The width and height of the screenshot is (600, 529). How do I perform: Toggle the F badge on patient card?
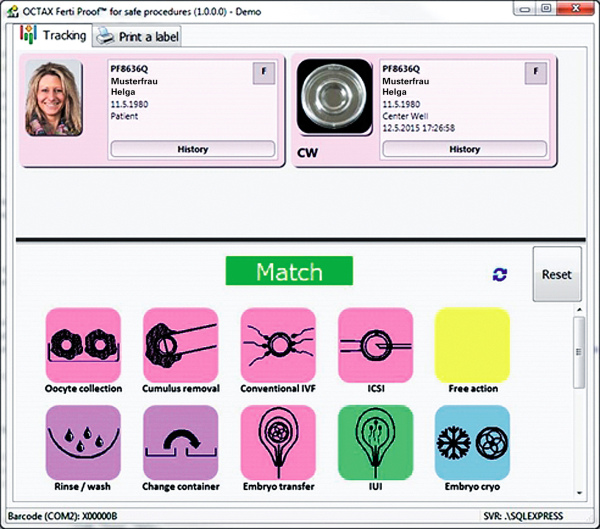pos(264,73)
